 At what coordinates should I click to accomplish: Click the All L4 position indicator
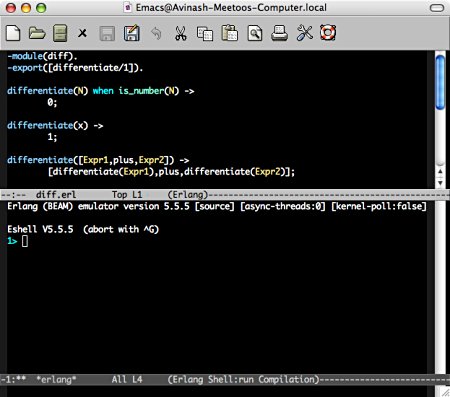click(x=127, y=379)
